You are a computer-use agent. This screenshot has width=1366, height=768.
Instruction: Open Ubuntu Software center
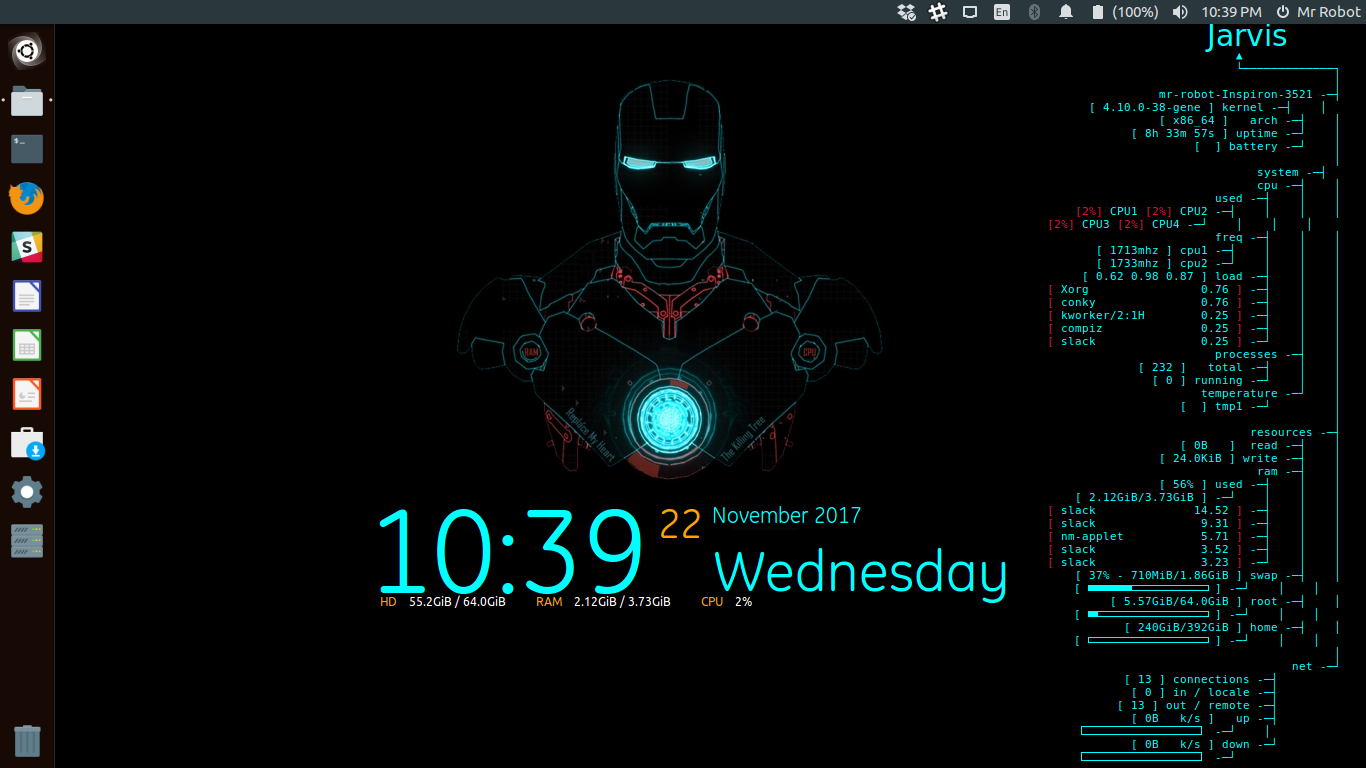[x=27, y=443]
